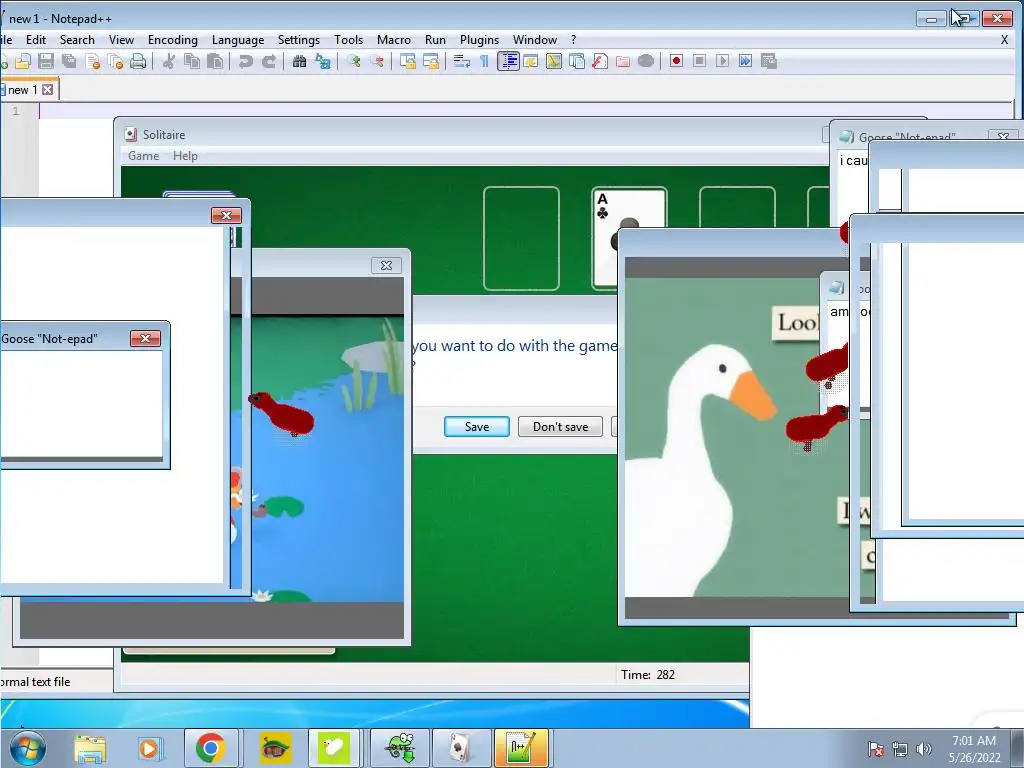Toggle Show All Characters paragraph icon
1024x768 pixels.
pyautogui.click(x=484, y=61)
